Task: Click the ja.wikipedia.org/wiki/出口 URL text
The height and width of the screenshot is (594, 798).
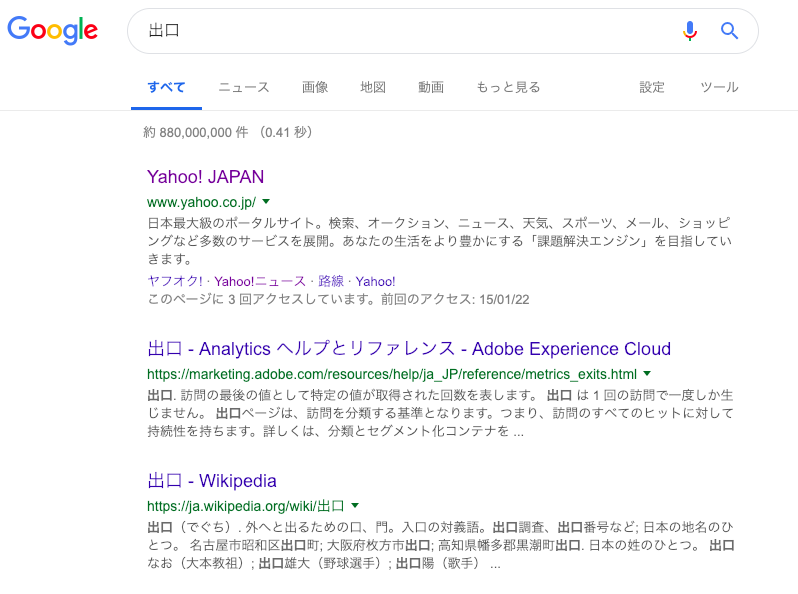Action: click(x=246, y=506)
